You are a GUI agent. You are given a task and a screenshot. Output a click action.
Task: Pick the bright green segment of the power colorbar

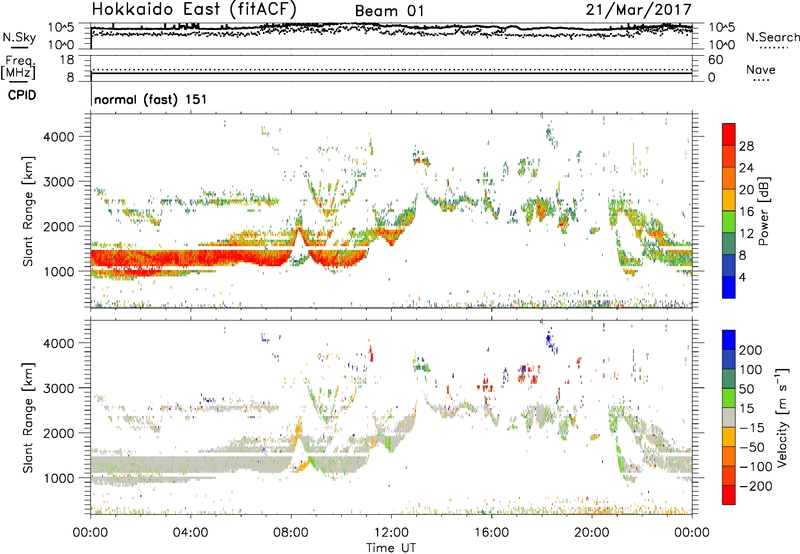pyautogui.click(x=729, y=222)
